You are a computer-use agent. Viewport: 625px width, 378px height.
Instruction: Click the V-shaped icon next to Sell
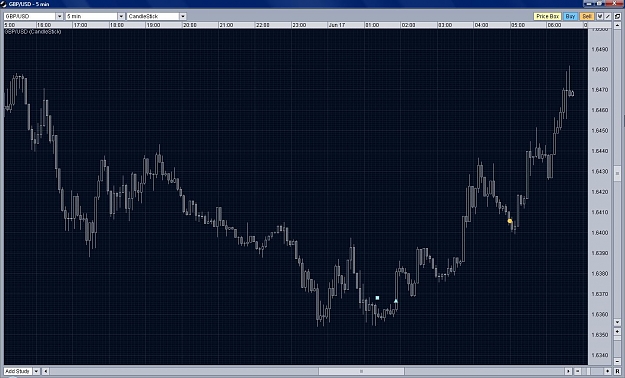(x=600, y=16)
